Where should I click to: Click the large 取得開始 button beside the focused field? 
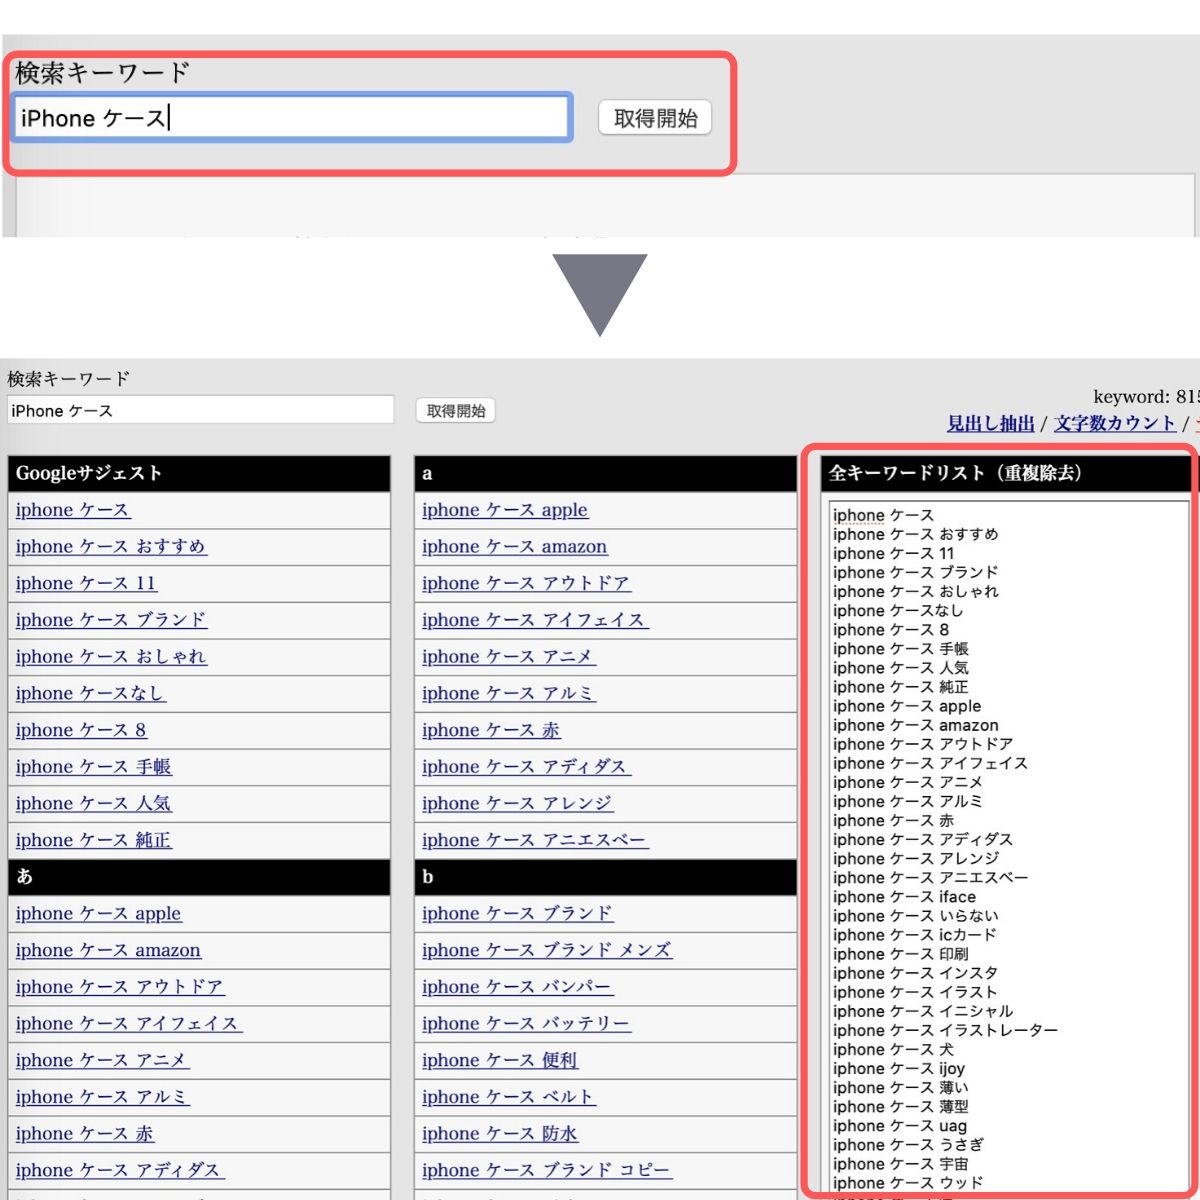click(x=655, y=118)
